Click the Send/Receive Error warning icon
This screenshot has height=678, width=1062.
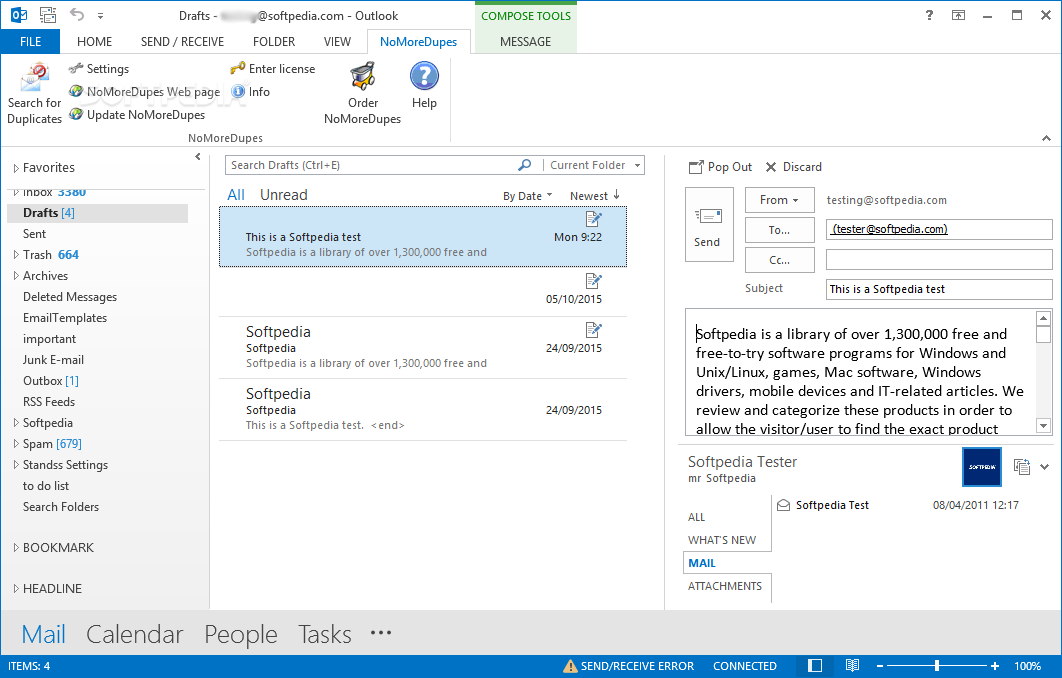[570, 666]
